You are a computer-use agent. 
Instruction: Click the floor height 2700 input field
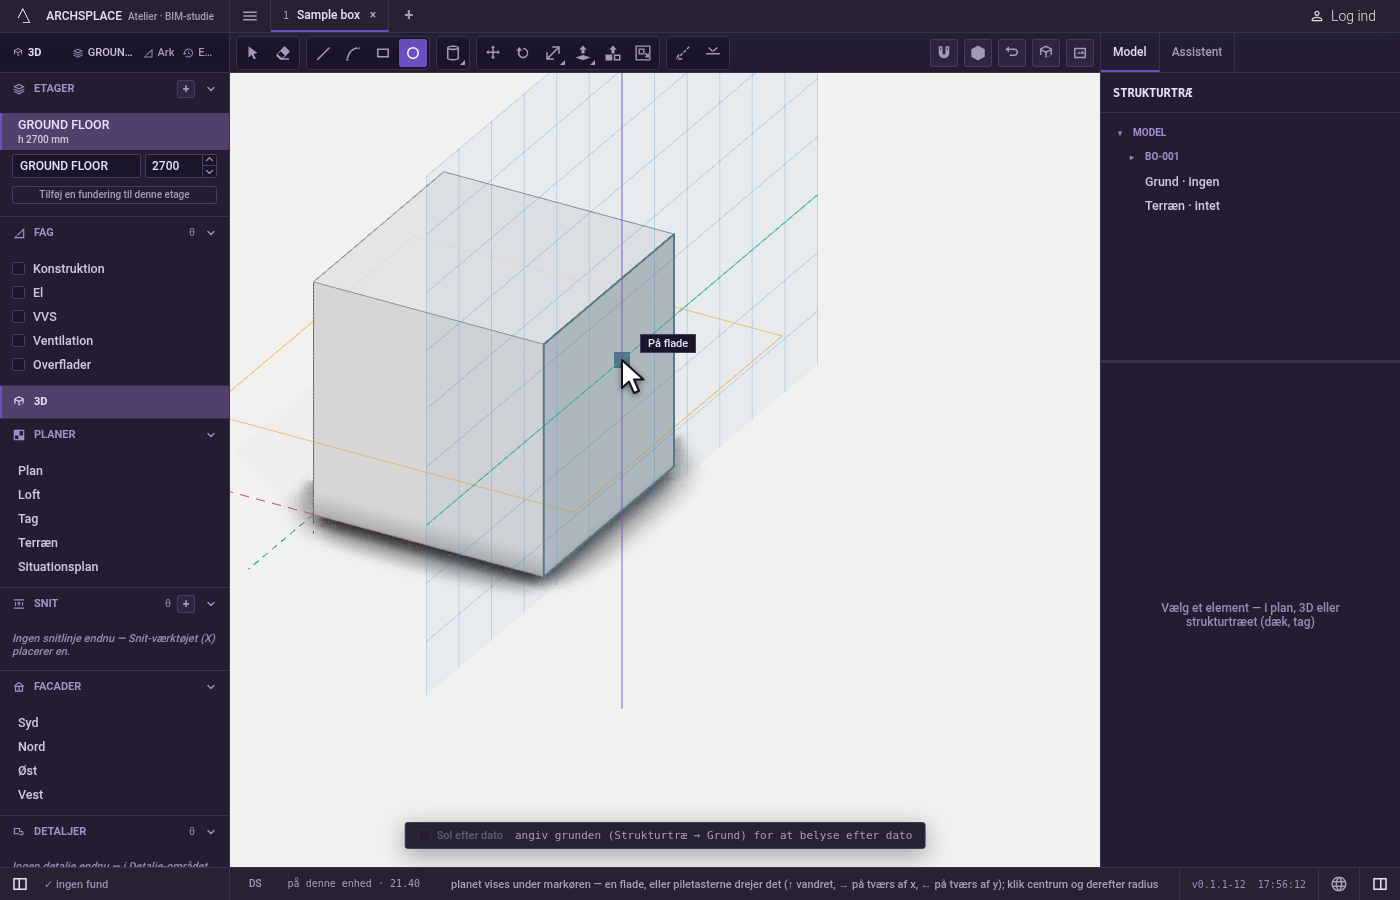click(x=173, y=166)
